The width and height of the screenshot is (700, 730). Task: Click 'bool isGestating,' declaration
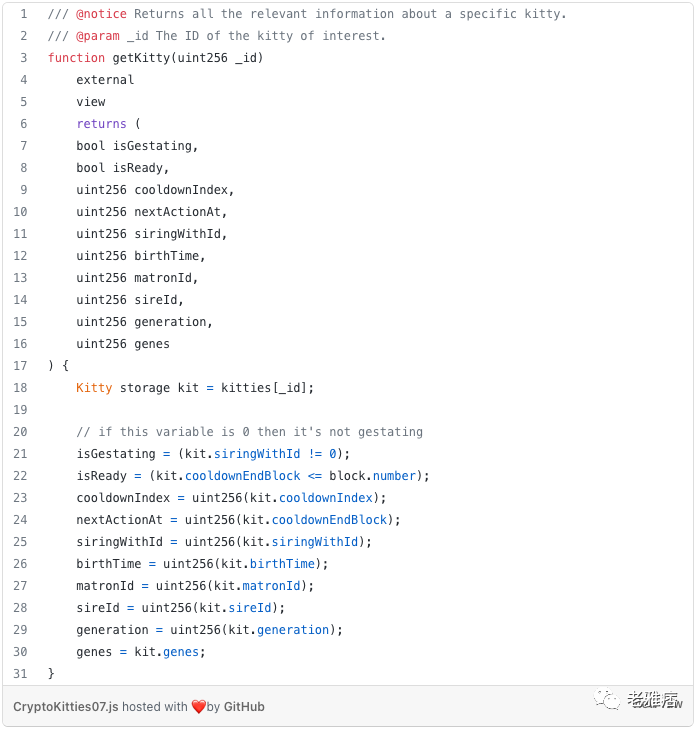click(137, 146)
